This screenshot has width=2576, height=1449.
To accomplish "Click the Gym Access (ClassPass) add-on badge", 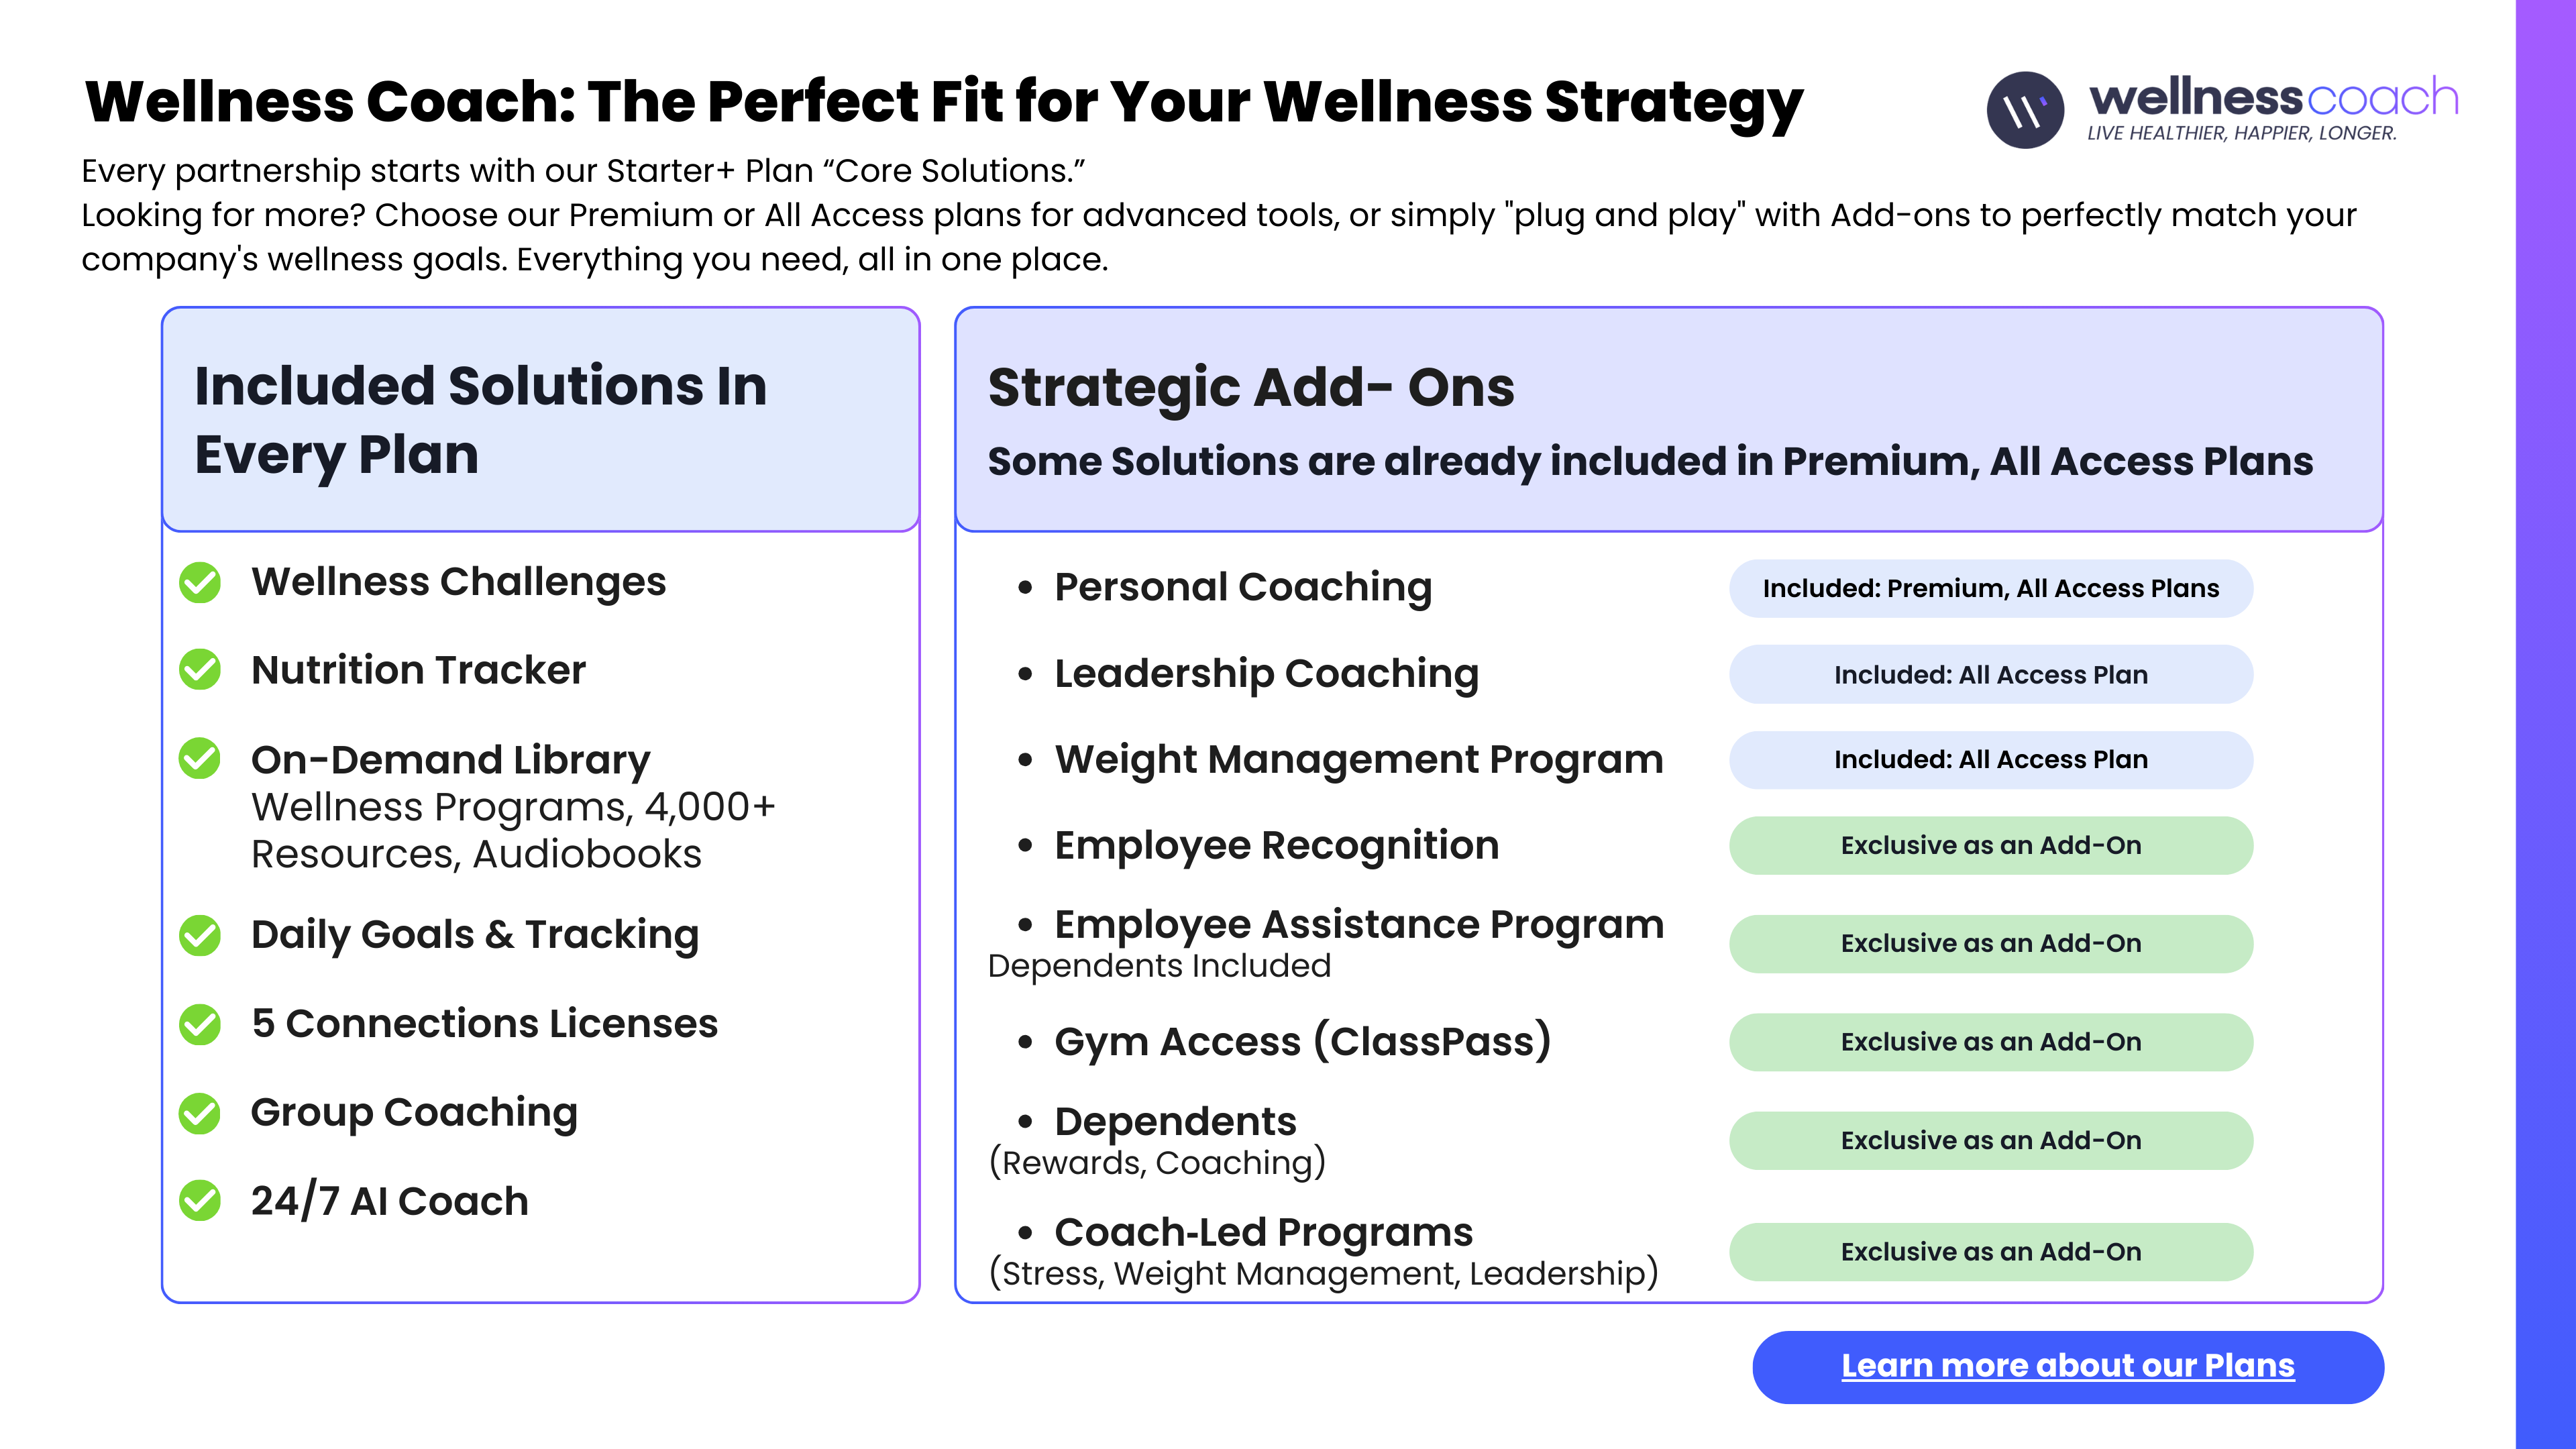I will (1990, 1042).
